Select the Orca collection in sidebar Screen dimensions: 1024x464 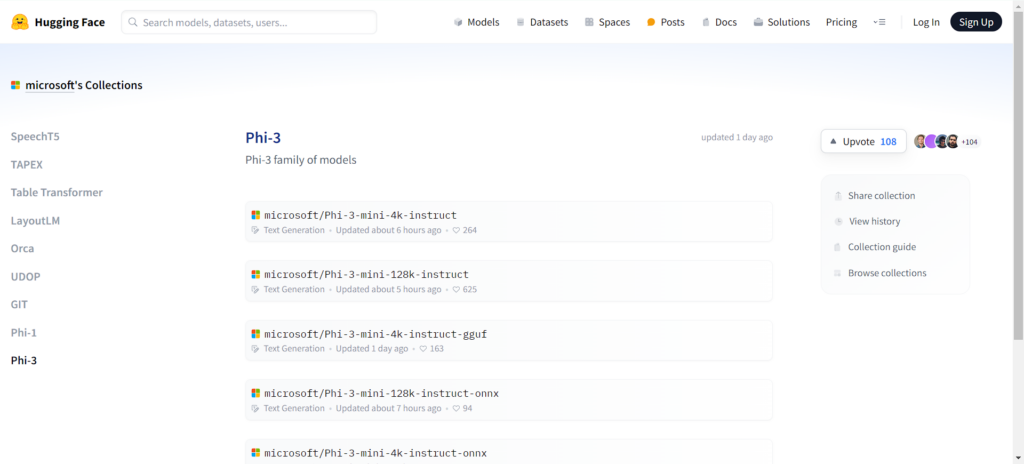point(23,248)
